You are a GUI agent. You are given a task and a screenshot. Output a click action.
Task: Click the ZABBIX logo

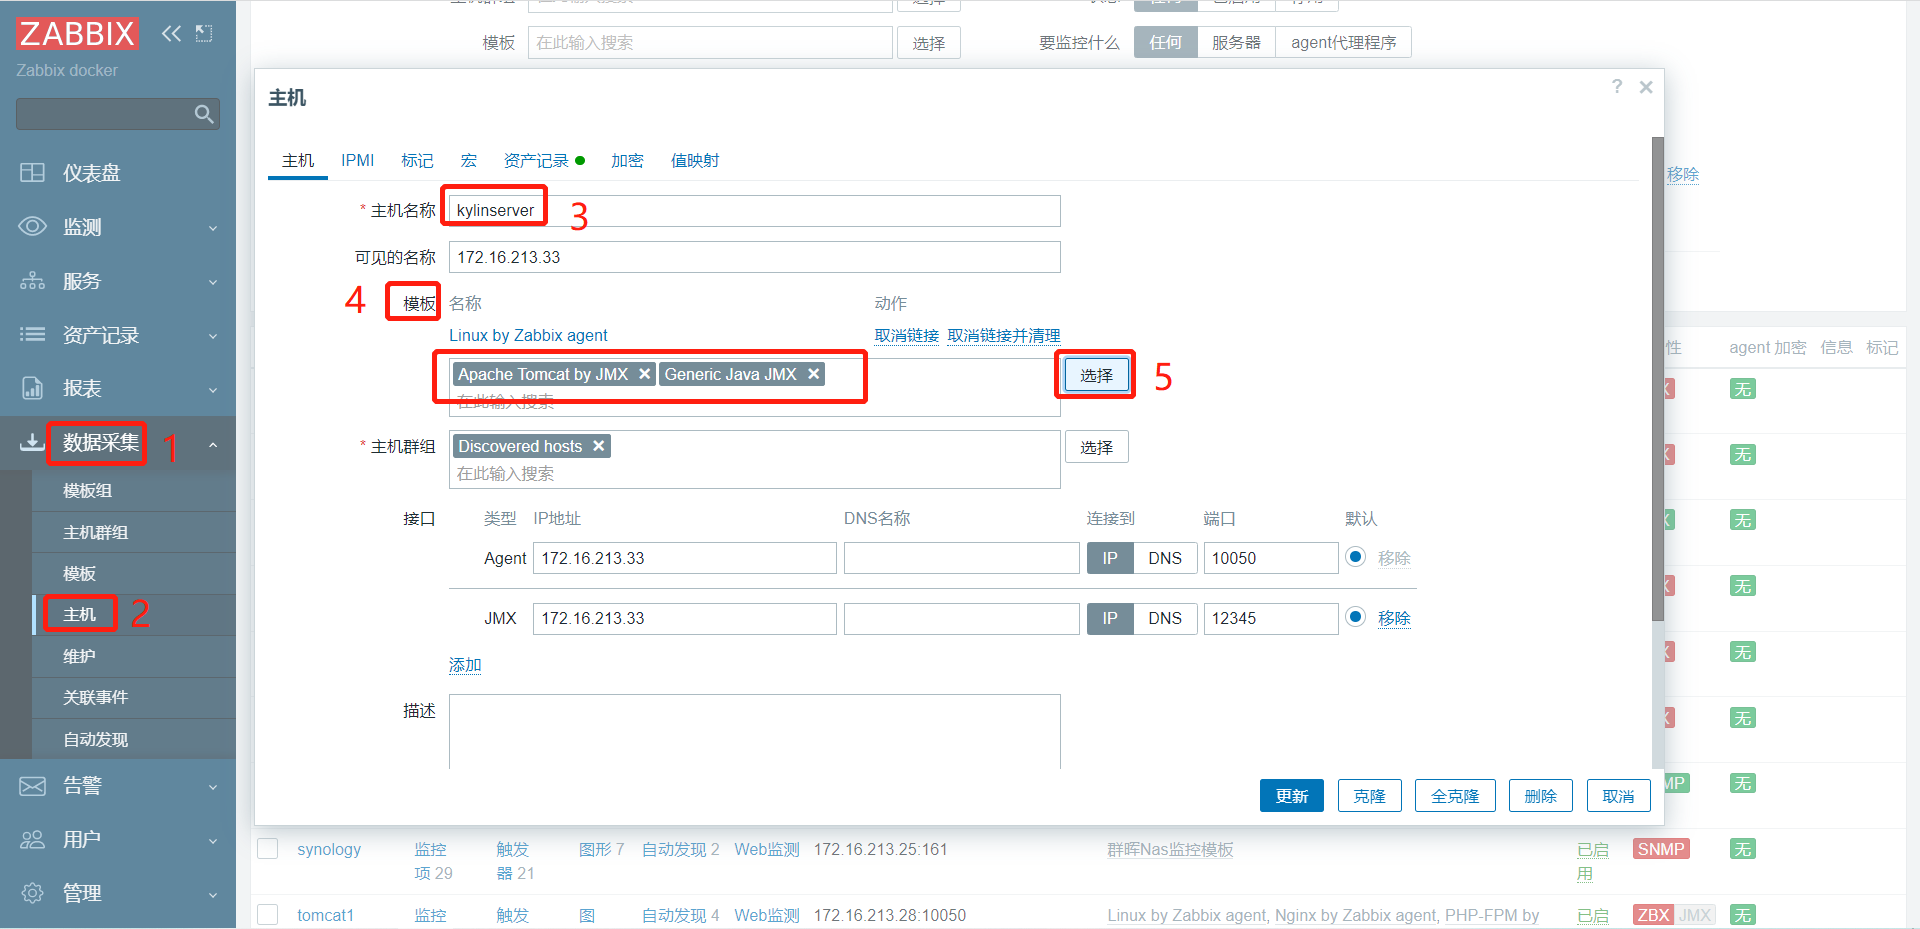[77, 33]
